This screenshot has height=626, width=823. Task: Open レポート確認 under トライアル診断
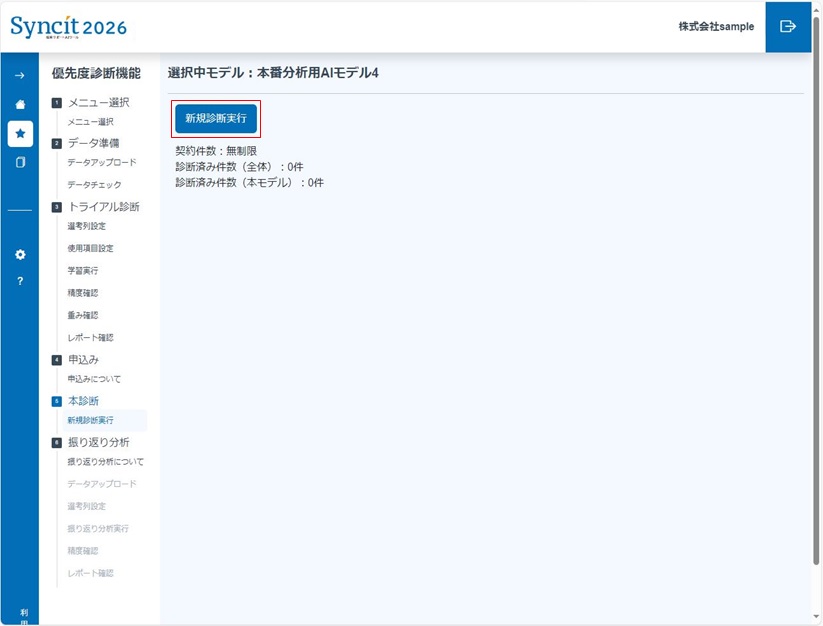tap(92, 336)
